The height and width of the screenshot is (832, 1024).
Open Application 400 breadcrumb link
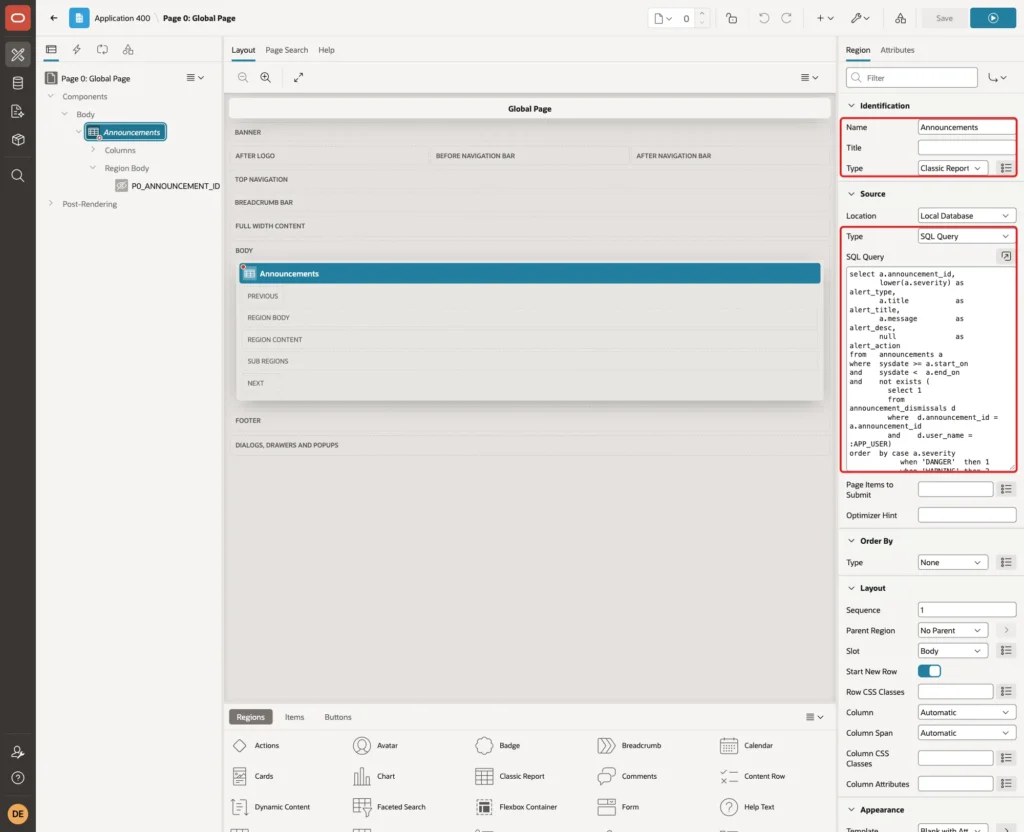[121, 18]
